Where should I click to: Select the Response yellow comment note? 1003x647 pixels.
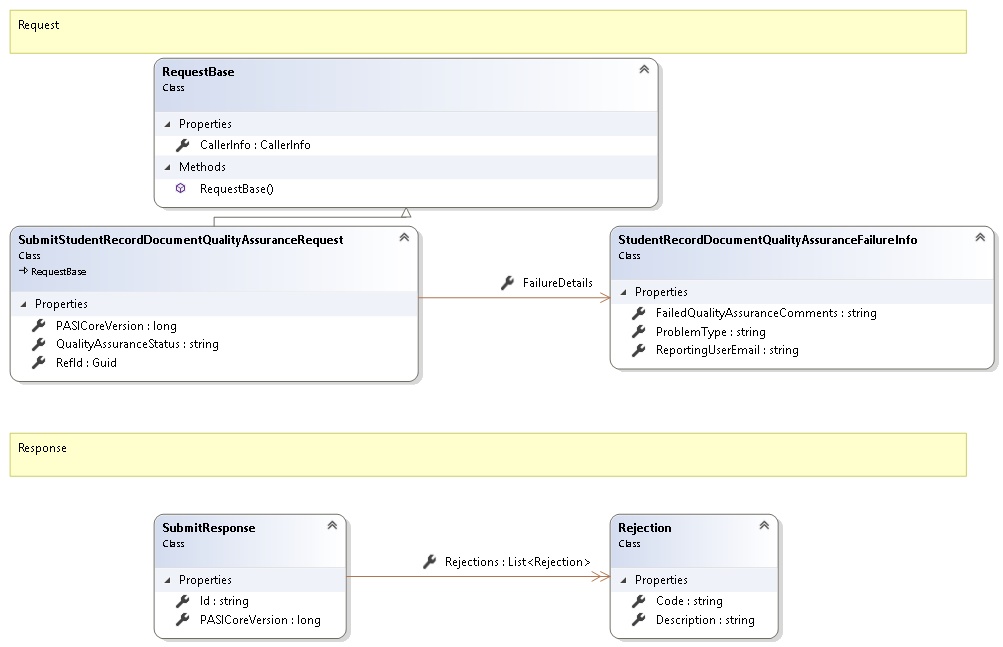tap(488, 455)
